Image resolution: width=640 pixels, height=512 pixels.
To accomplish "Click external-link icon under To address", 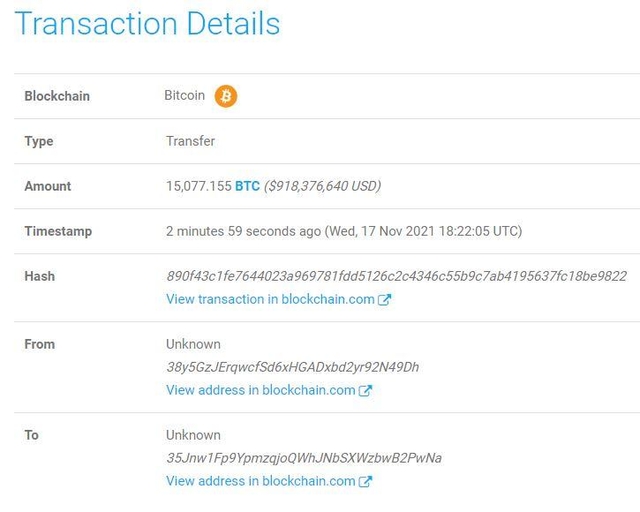I will click(x=365, y=482).
